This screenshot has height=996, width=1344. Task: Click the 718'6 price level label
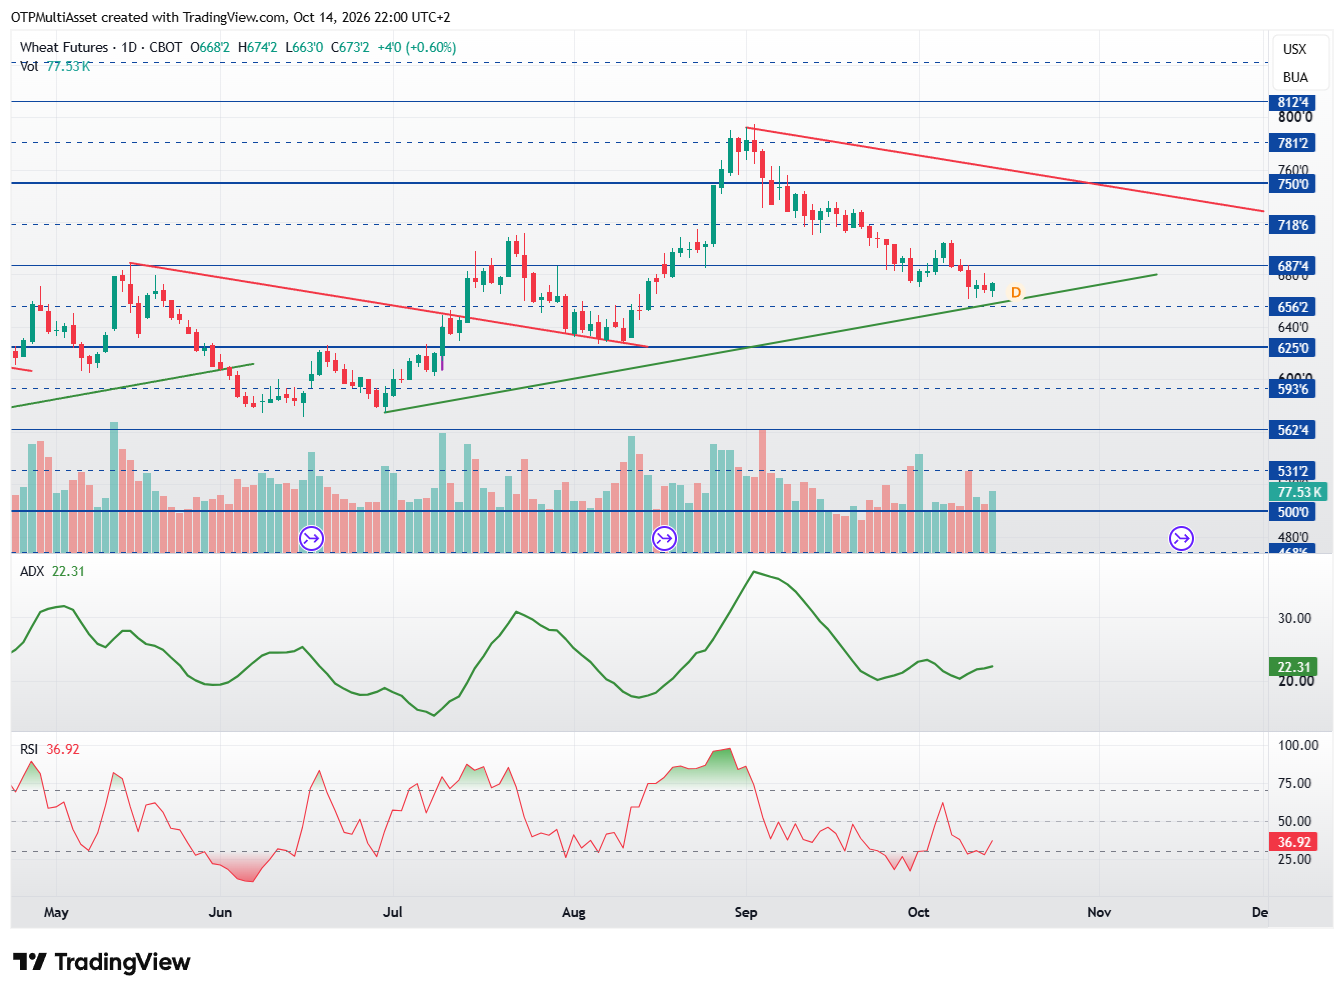point(1292,225)
